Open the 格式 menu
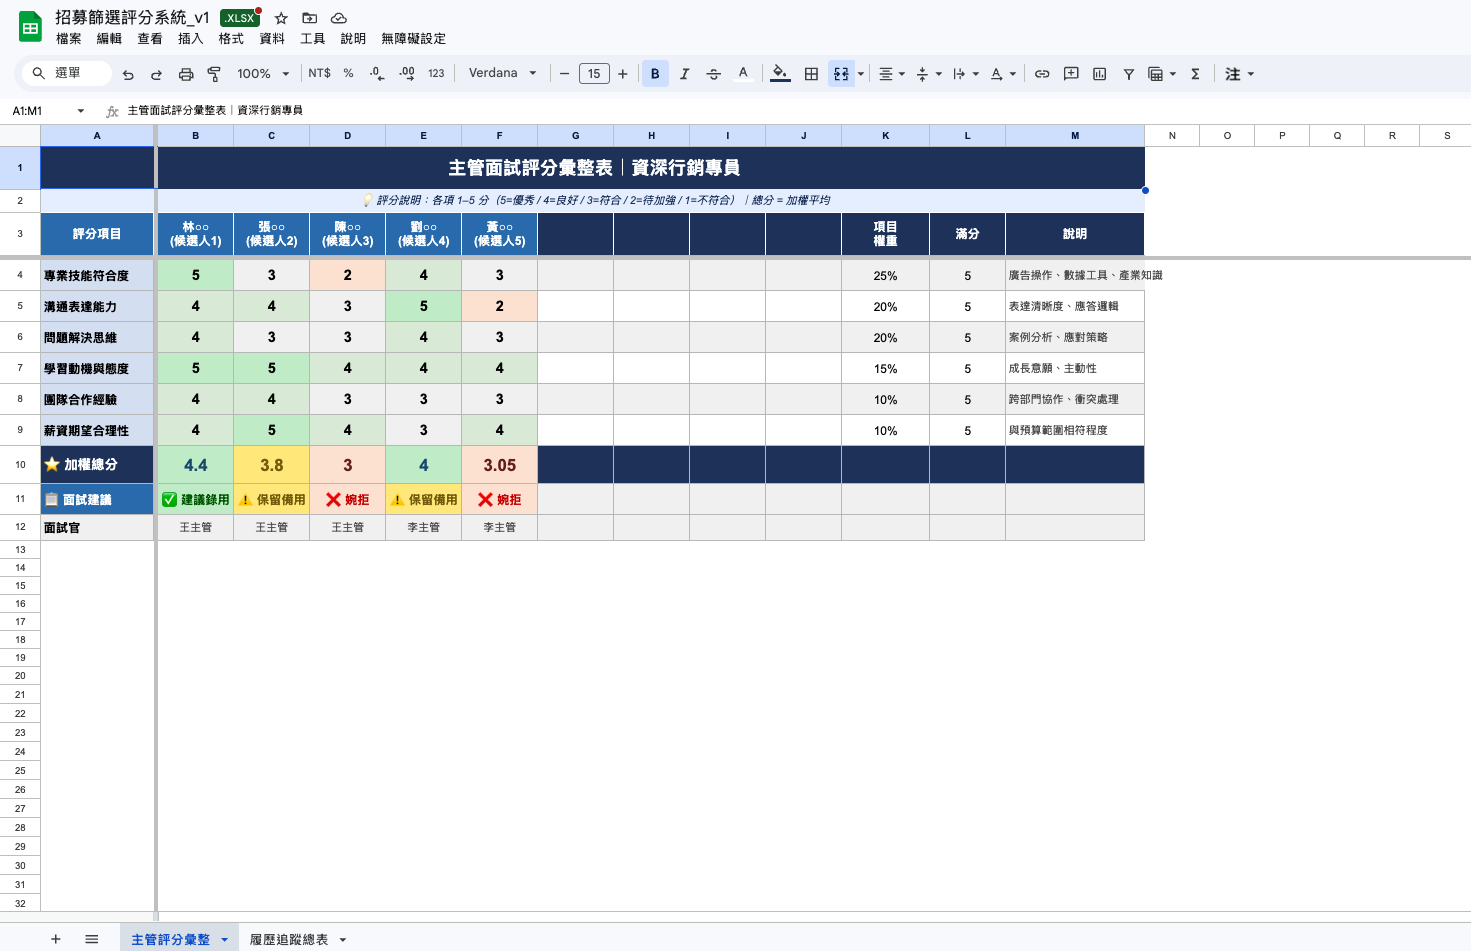The image size is (1471, 951). click(231, 39)
